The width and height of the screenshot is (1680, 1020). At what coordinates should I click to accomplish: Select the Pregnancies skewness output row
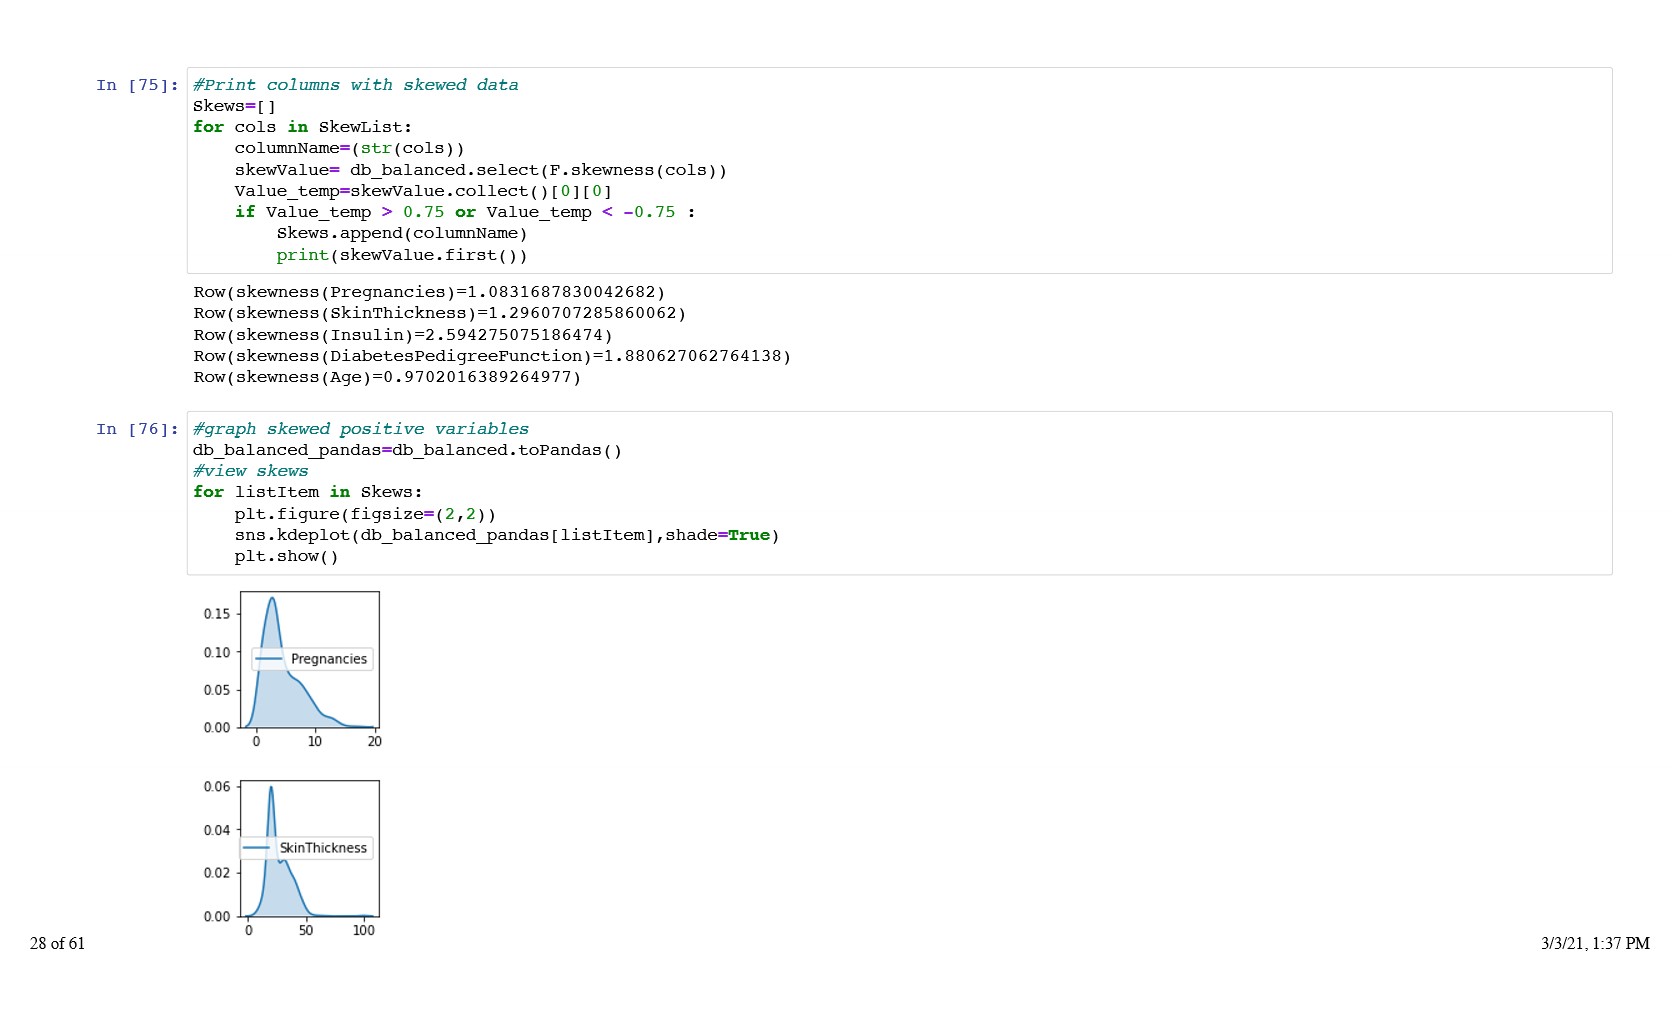429,292
